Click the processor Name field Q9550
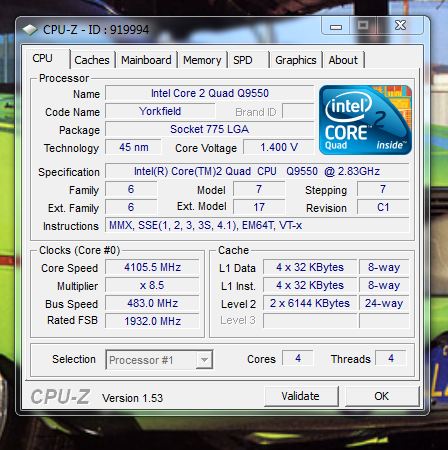 coord(210,93)
